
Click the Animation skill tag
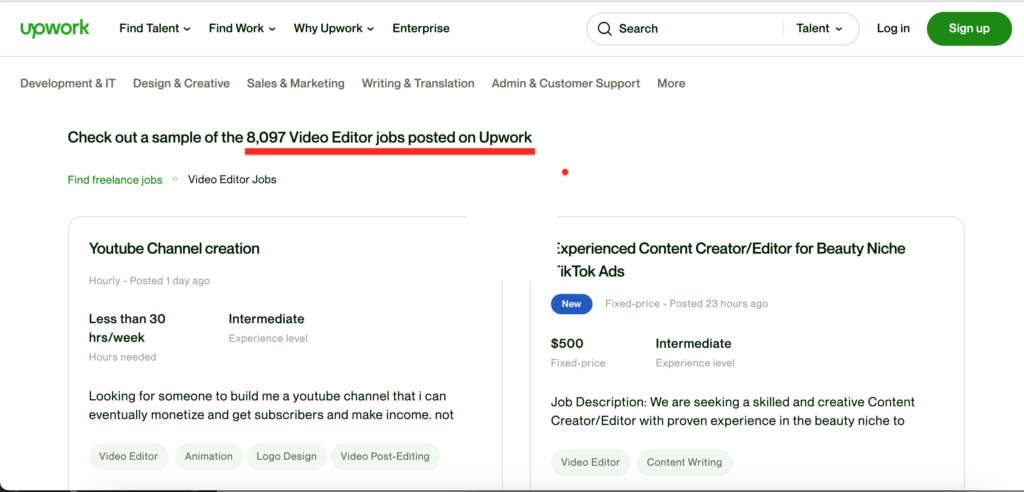pos(208,457)
